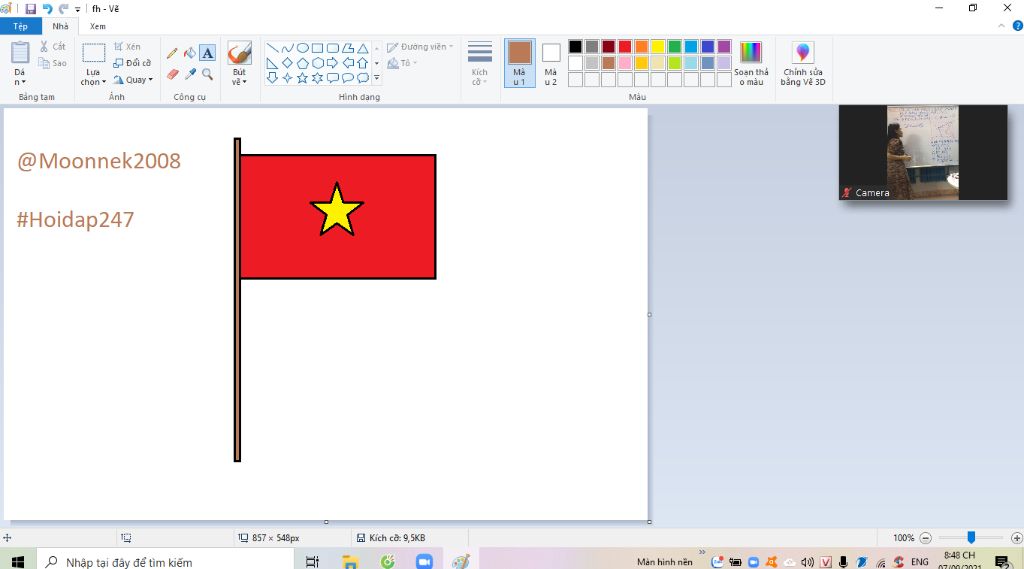Choose the pentagon shape

[x=302, y=63]
